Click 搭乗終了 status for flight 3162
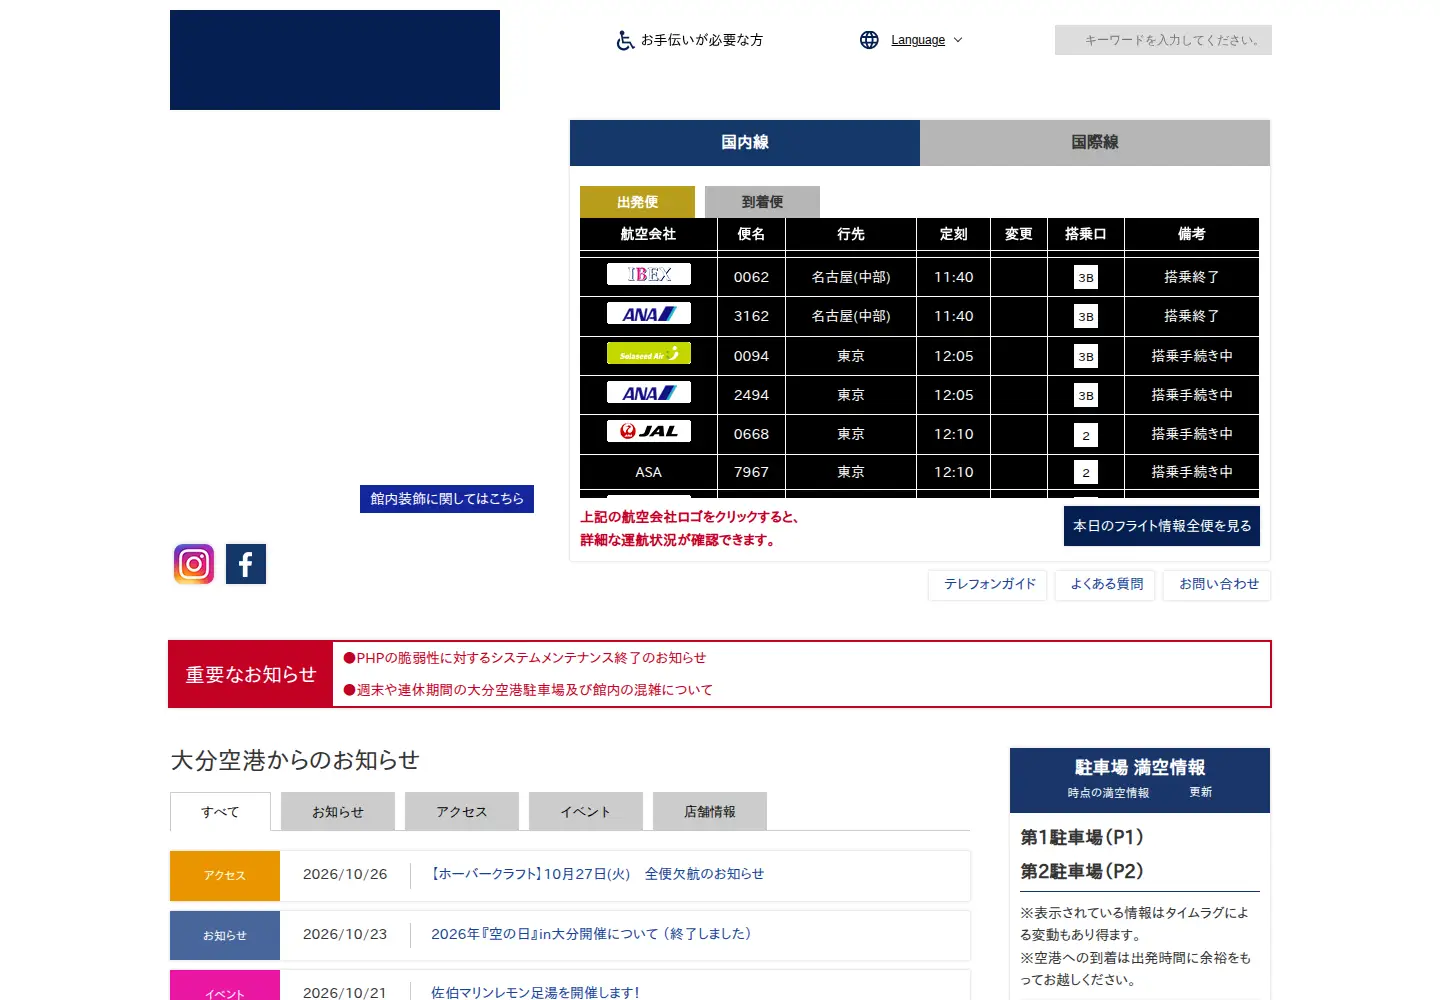 pos(1191,316)
